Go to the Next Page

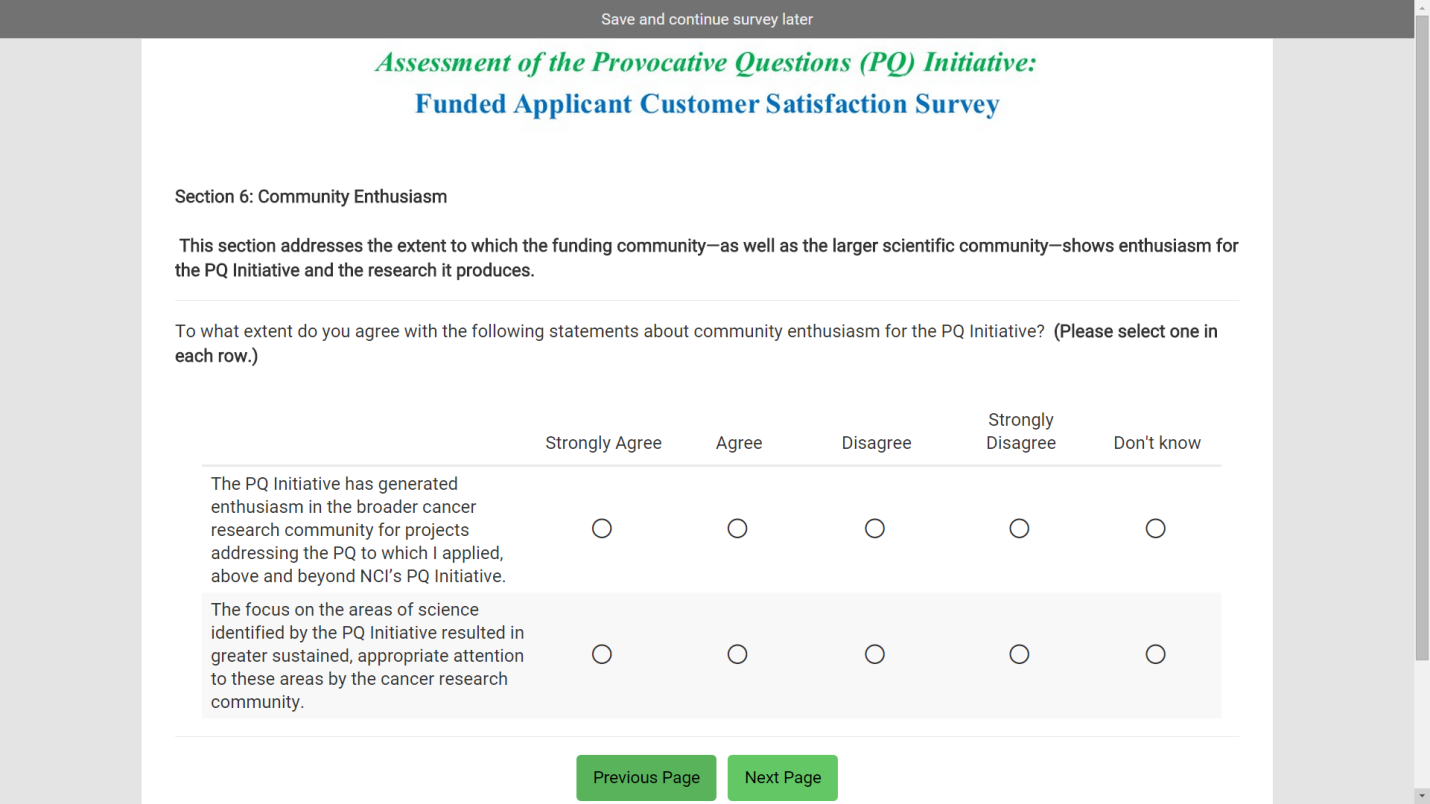pos(782,777)
